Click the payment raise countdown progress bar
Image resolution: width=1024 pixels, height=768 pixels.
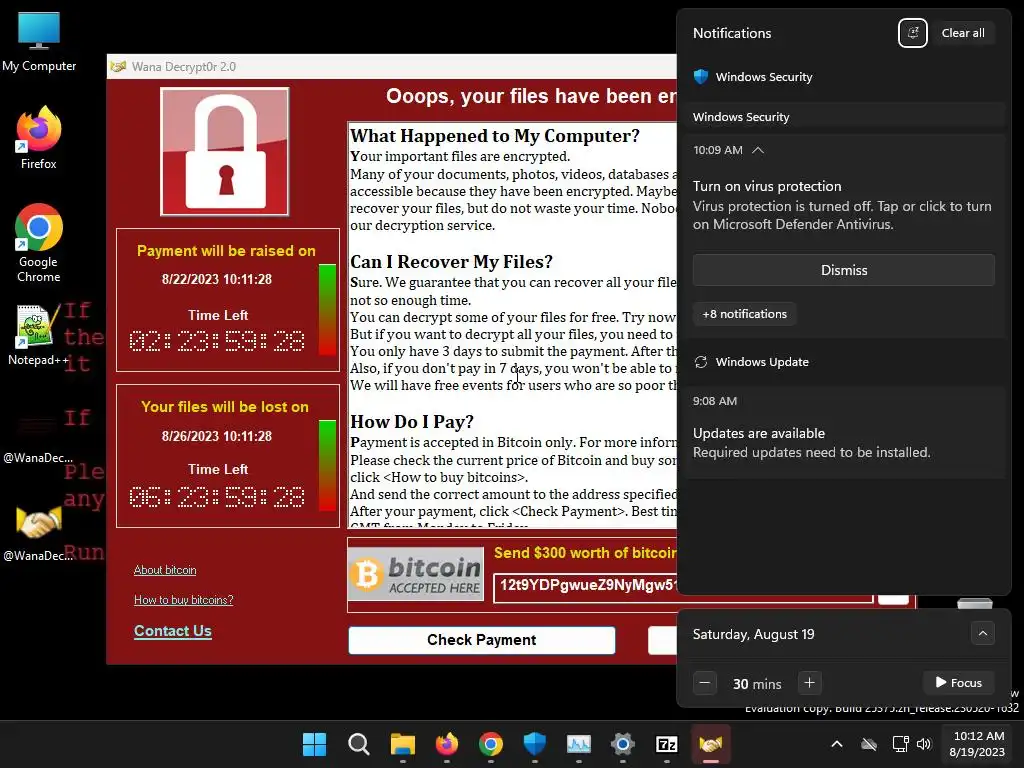click(327, 310)
